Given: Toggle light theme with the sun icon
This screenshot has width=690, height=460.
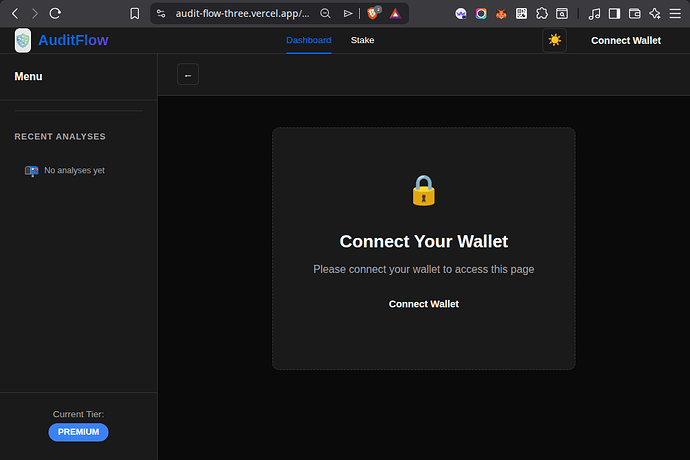Looking at the screenshot, I should pyautogui.click(x=554, y=41).
